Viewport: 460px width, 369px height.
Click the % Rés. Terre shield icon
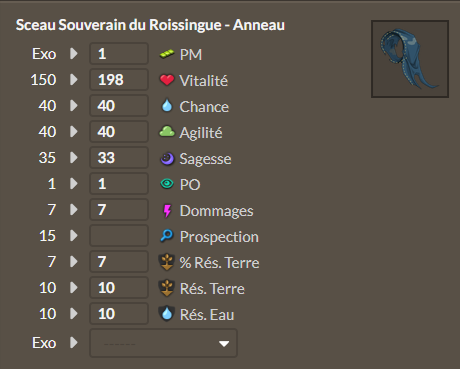(x=167, y=262)
